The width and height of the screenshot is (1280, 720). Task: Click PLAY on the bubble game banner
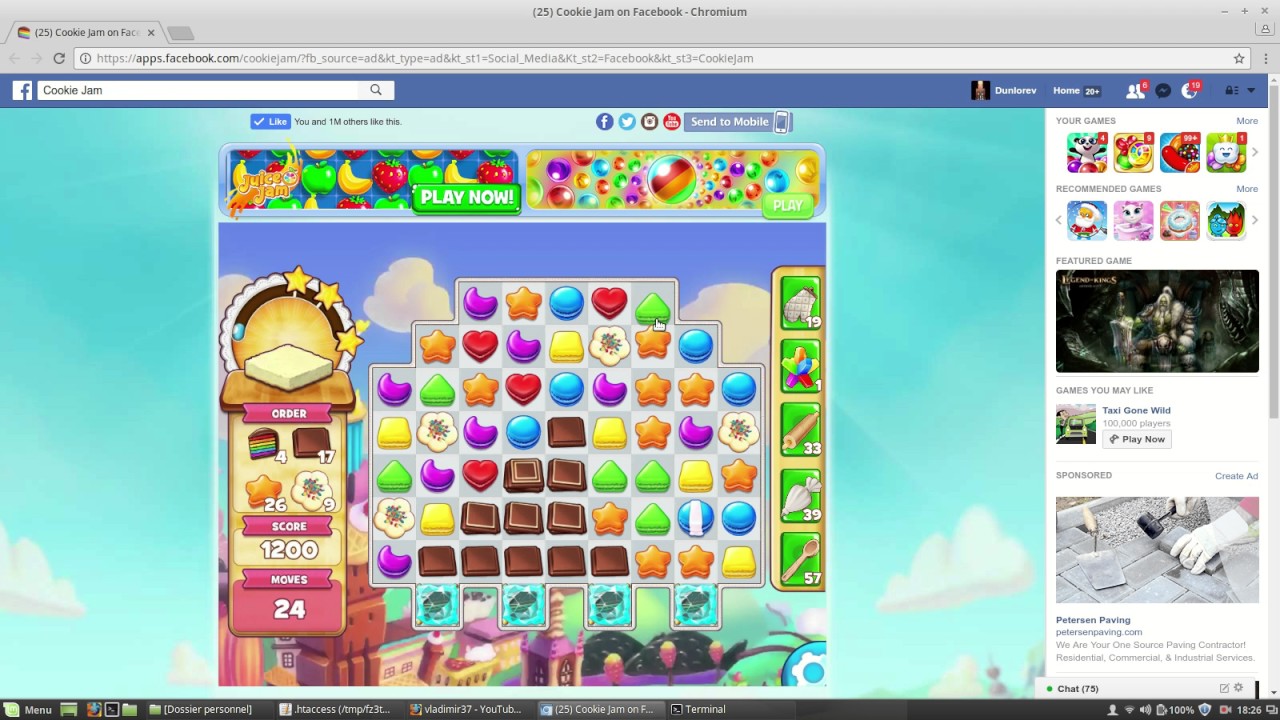(x=787, y=205)
